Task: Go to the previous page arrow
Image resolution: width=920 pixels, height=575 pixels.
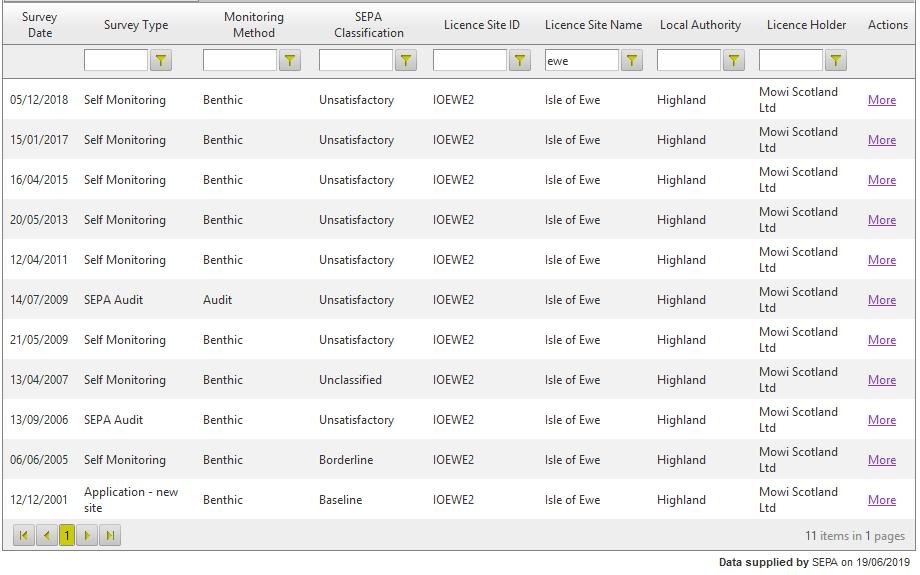Action: tap(46, 536)
